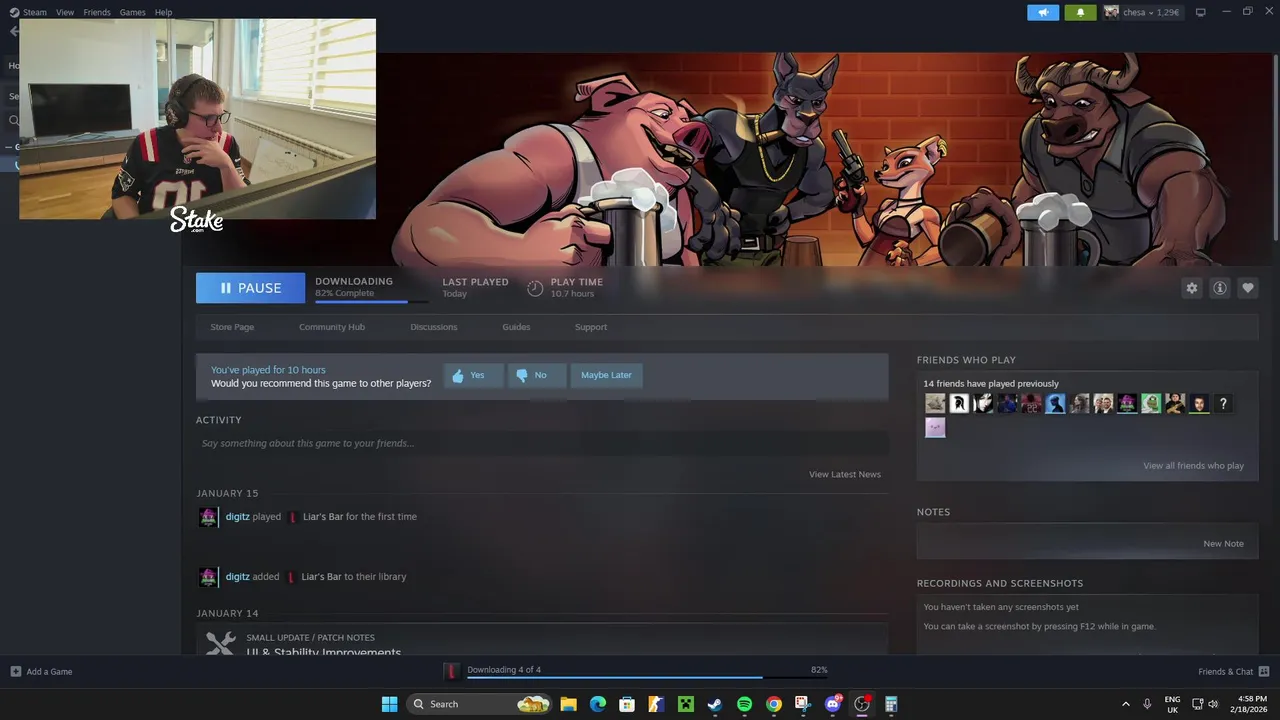
Task: Open Liar's Bar link in 'to their library'
Action: pyautogui.click(x=322, y=577)
